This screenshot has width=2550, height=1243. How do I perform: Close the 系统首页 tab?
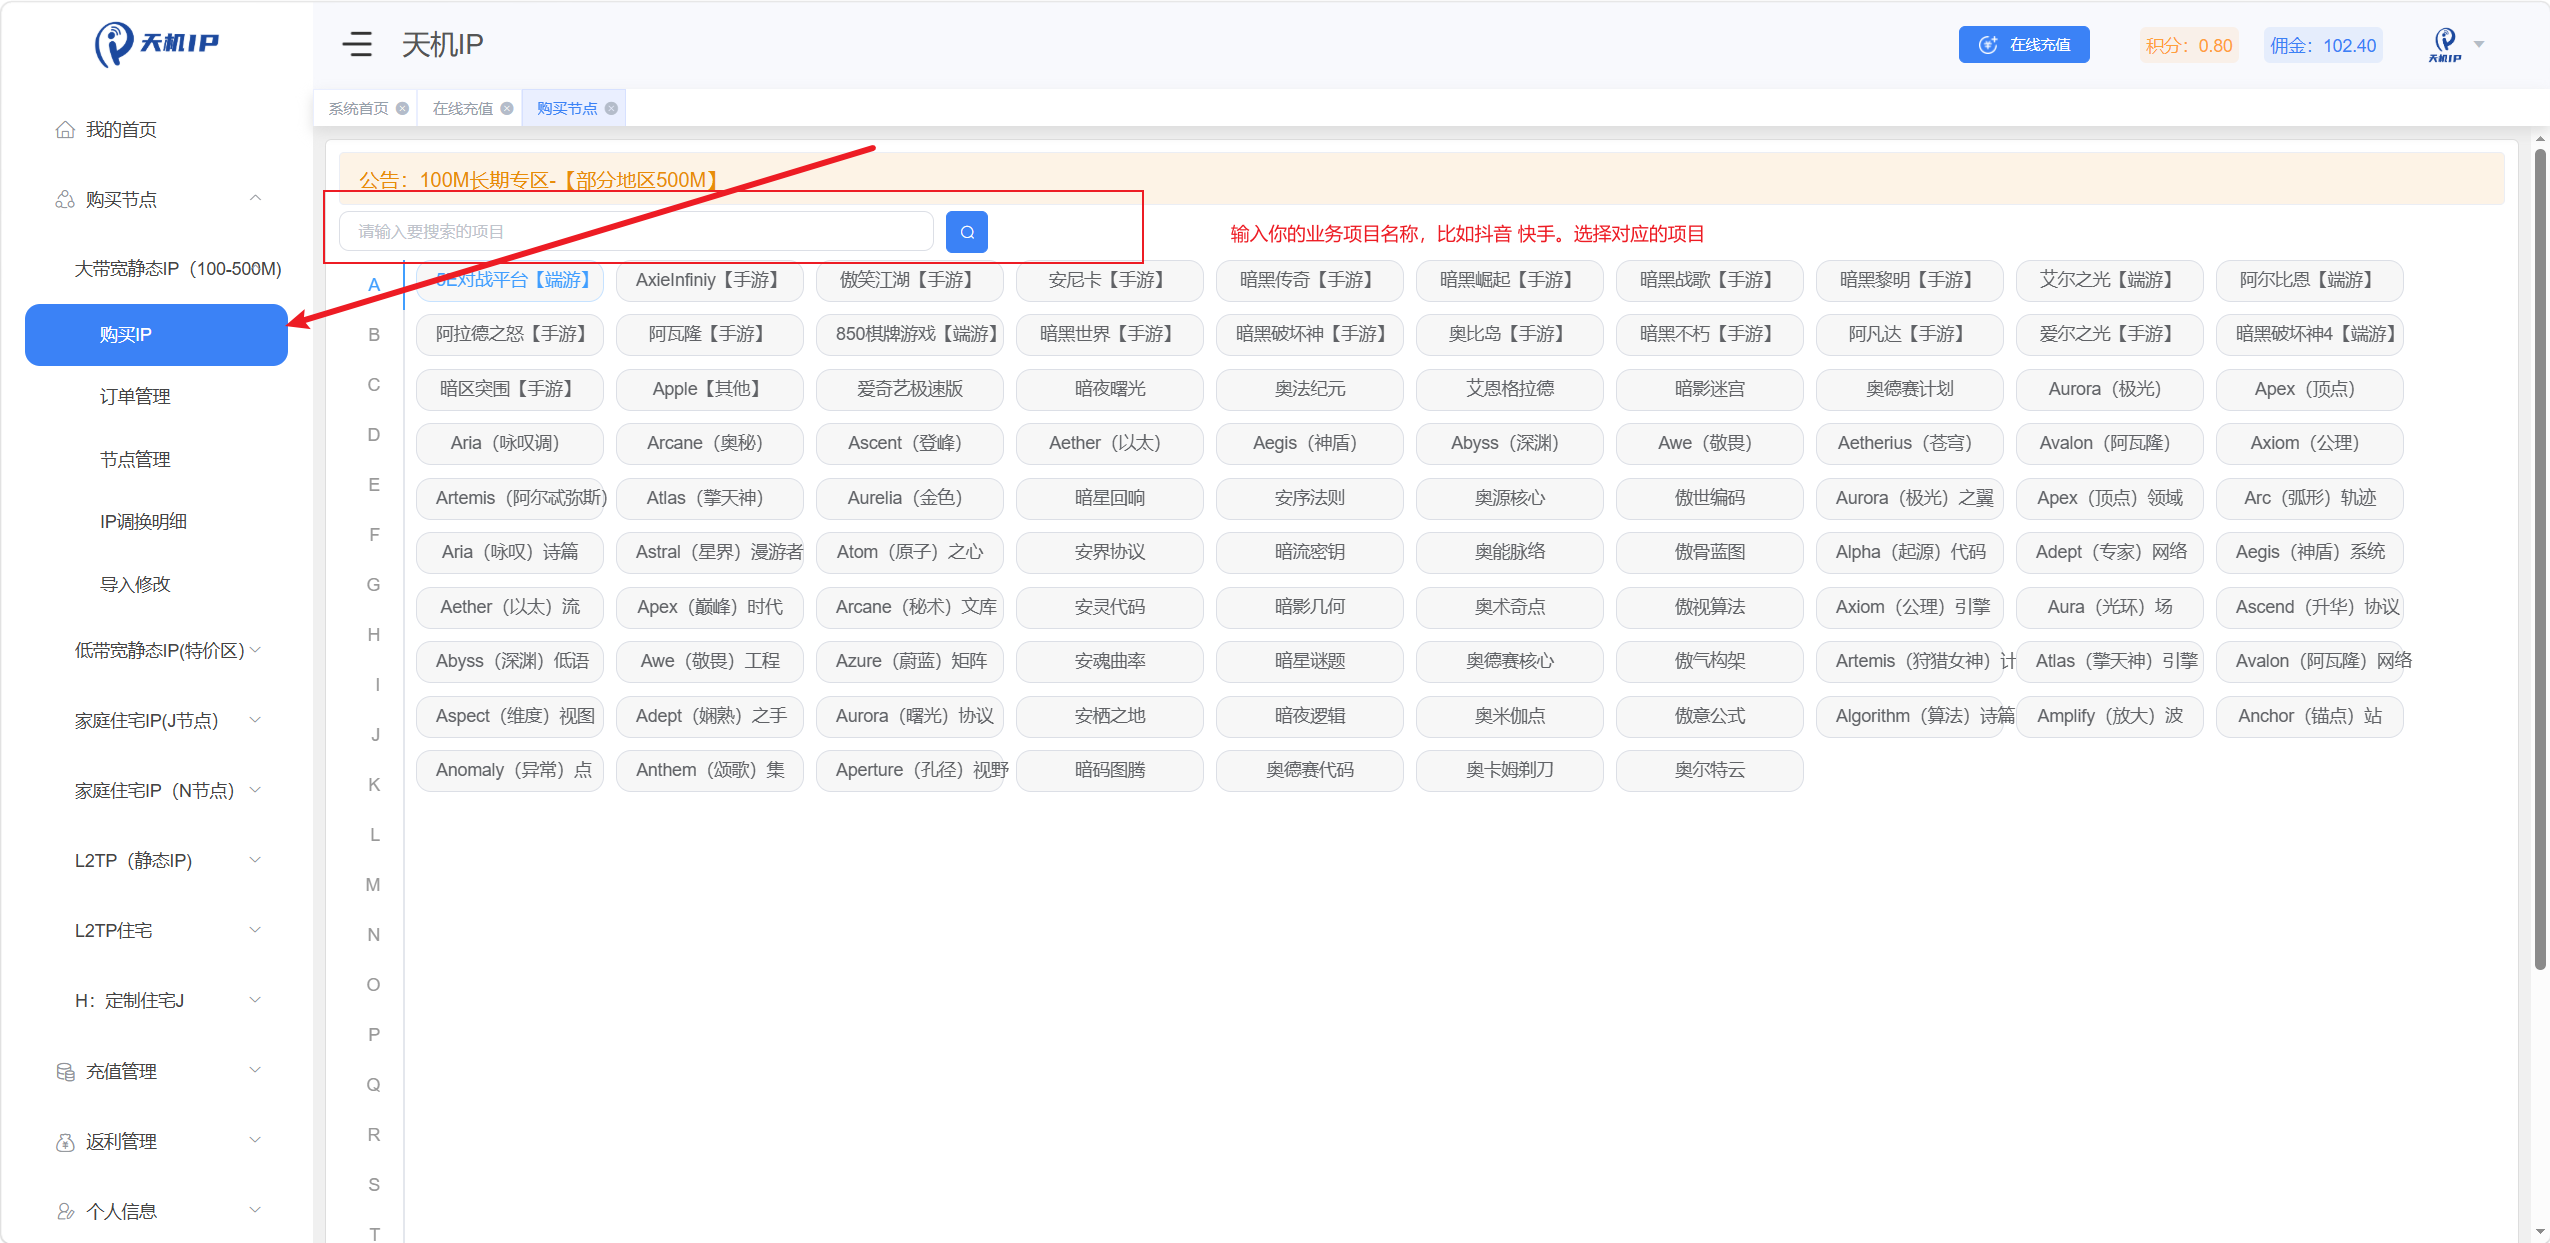402,109
